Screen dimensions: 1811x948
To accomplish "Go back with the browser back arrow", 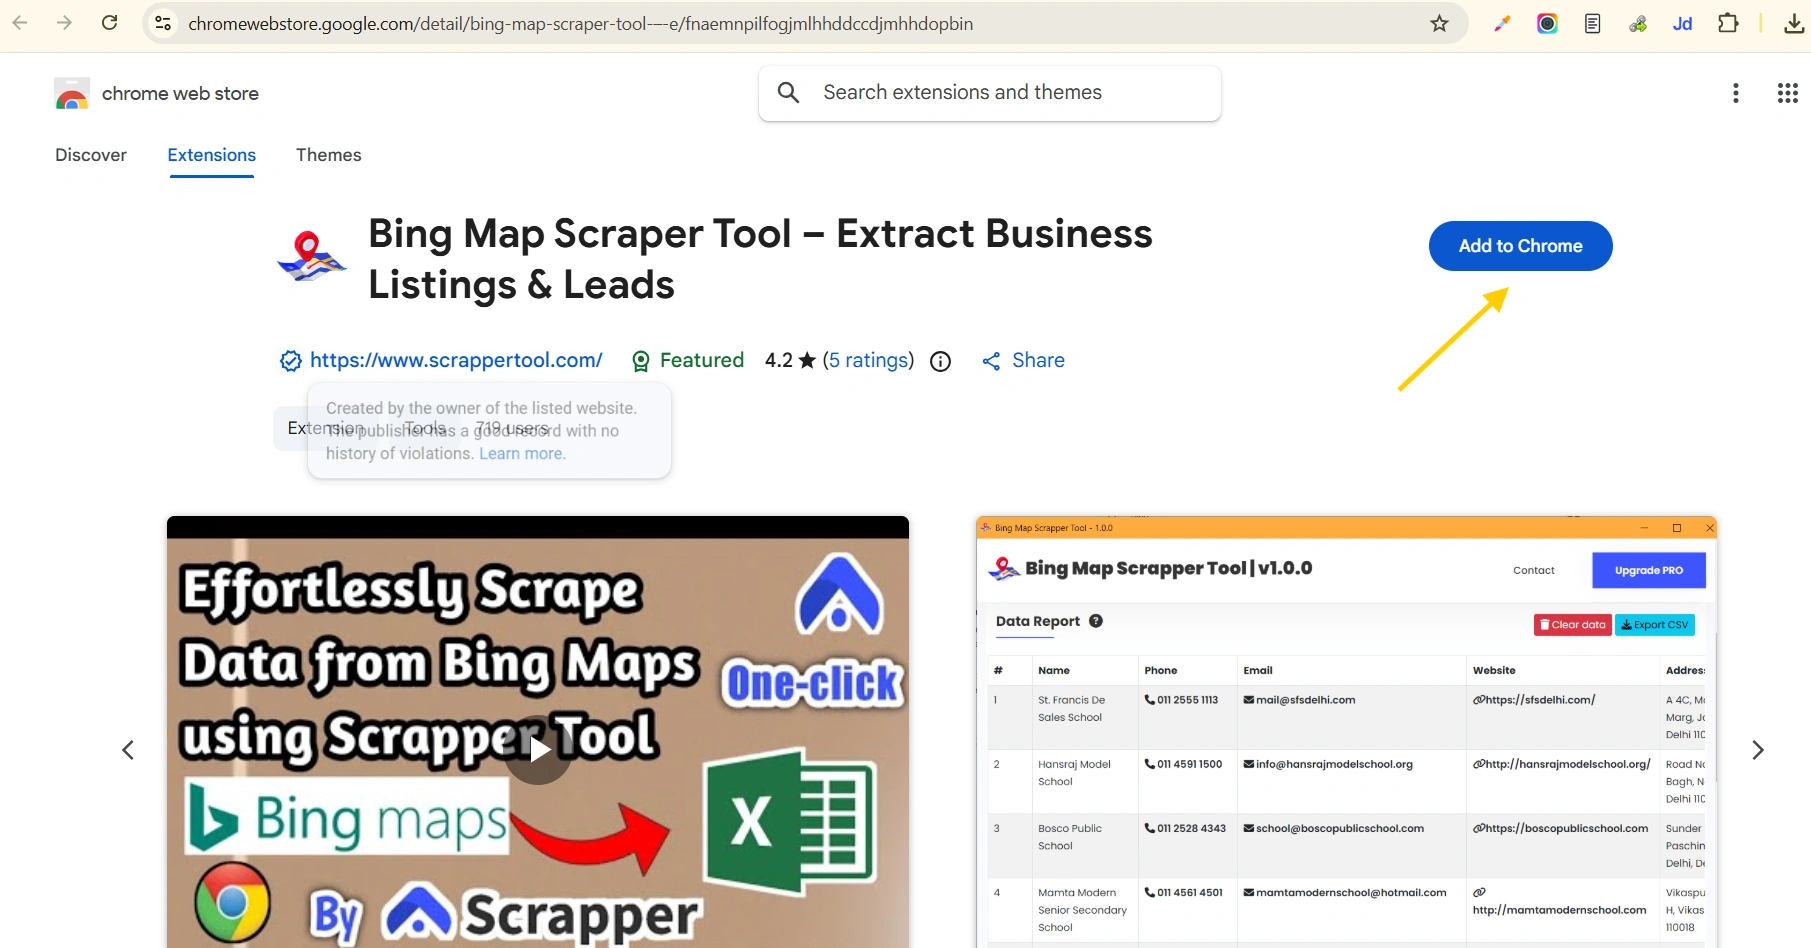I will [20, 23].
